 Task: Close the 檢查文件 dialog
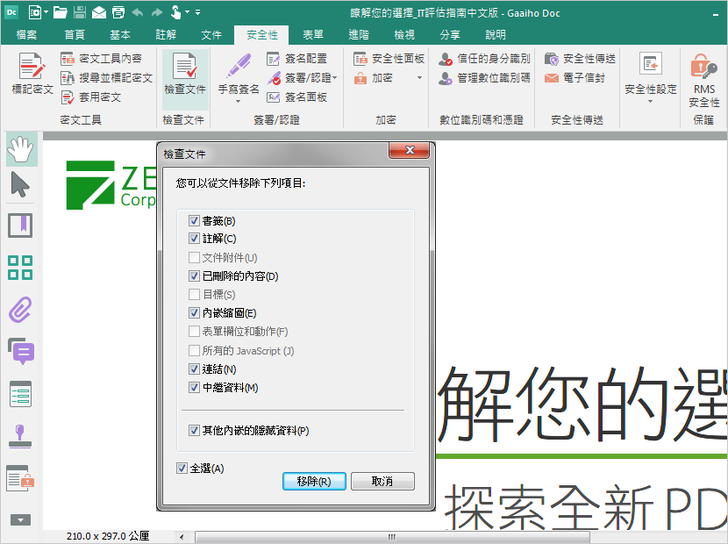[x=409, y=150]
